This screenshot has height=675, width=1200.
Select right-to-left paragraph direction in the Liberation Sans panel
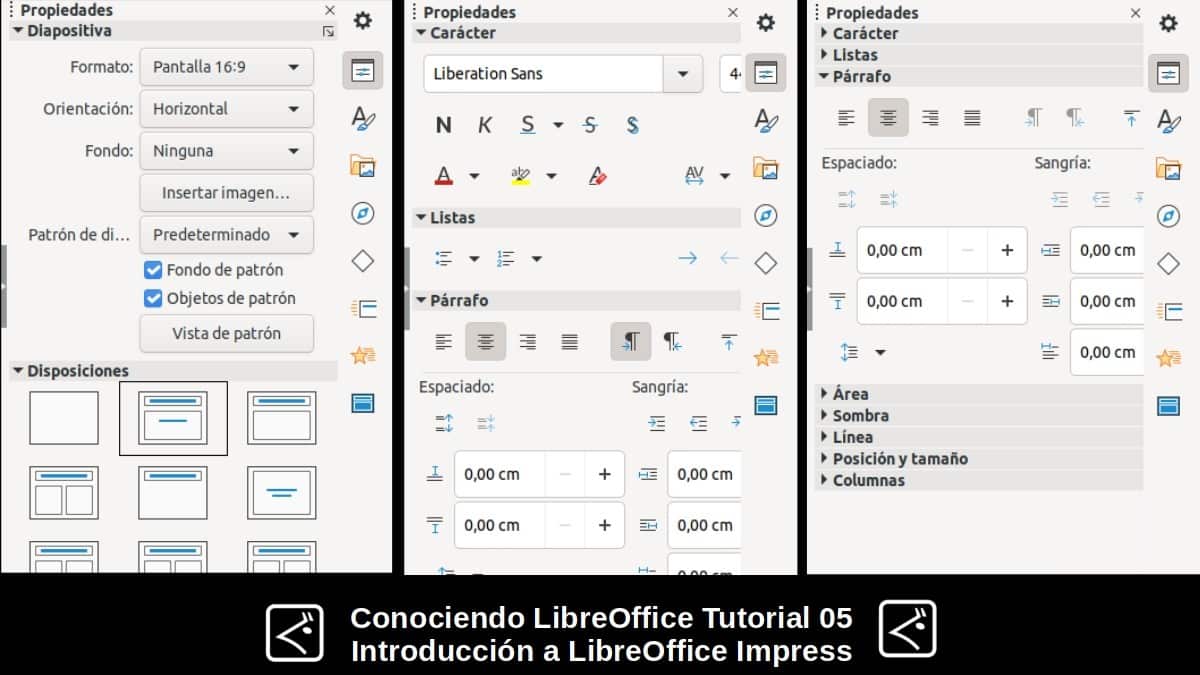672,342
